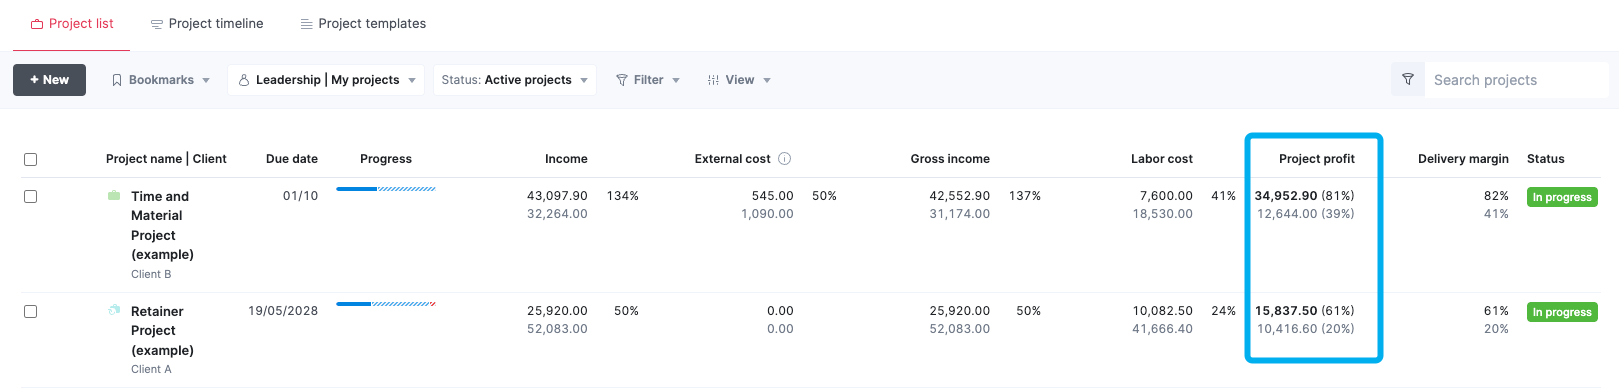The width and height of the screenshot is (1619, 388).
Task: Click the Project templates list icon
Action: click(307, 24)
